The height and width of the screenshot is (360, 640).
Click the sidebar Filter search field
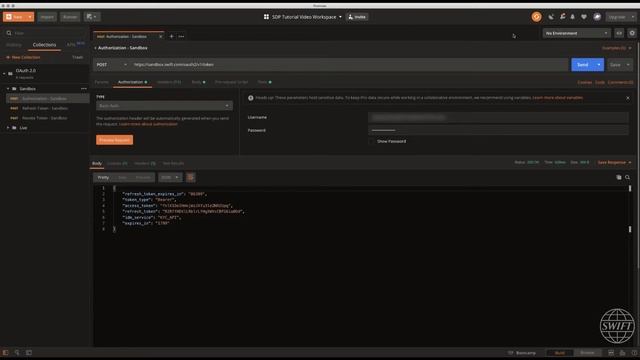[x=45, y=33]
